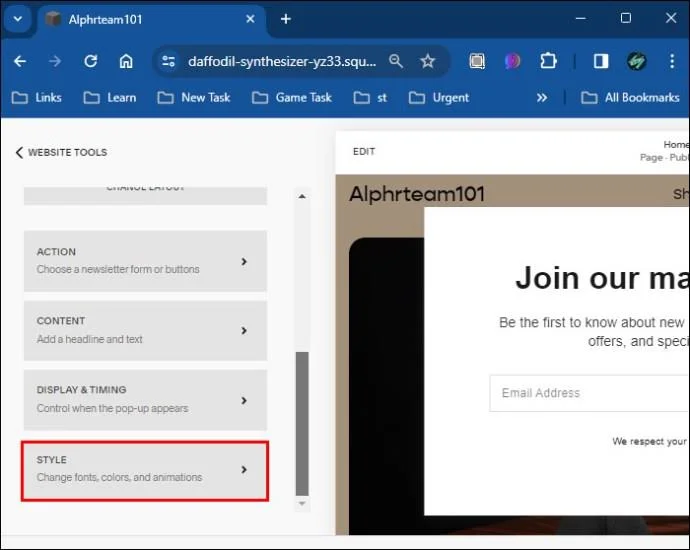View site information icon in address bar
690x550 pixels.
coord(169,61)
